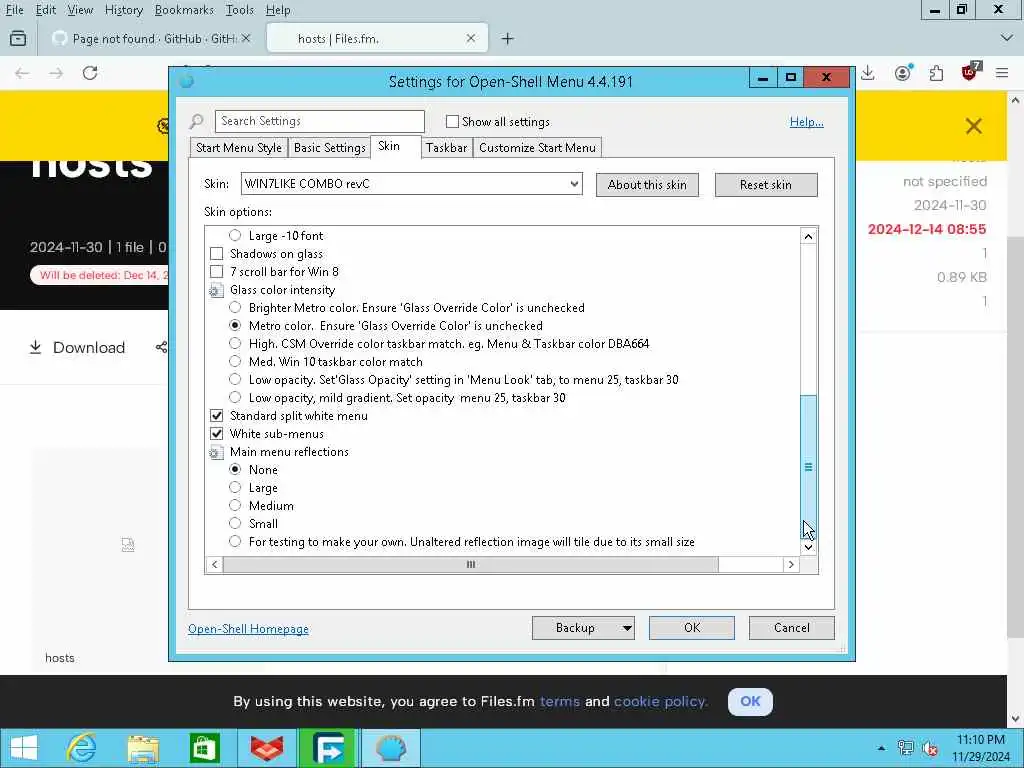The image size is (1024, 768).
Task: Open Firefox recent browsing view icon
Action: (18, 39)
